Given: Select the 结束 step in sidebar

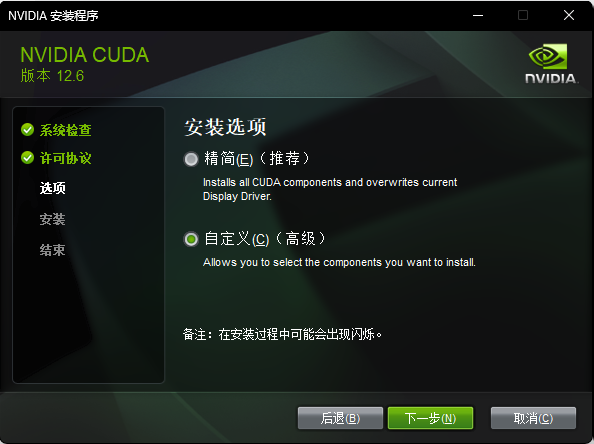Looking at the screenshot, I should coord(53,250).
